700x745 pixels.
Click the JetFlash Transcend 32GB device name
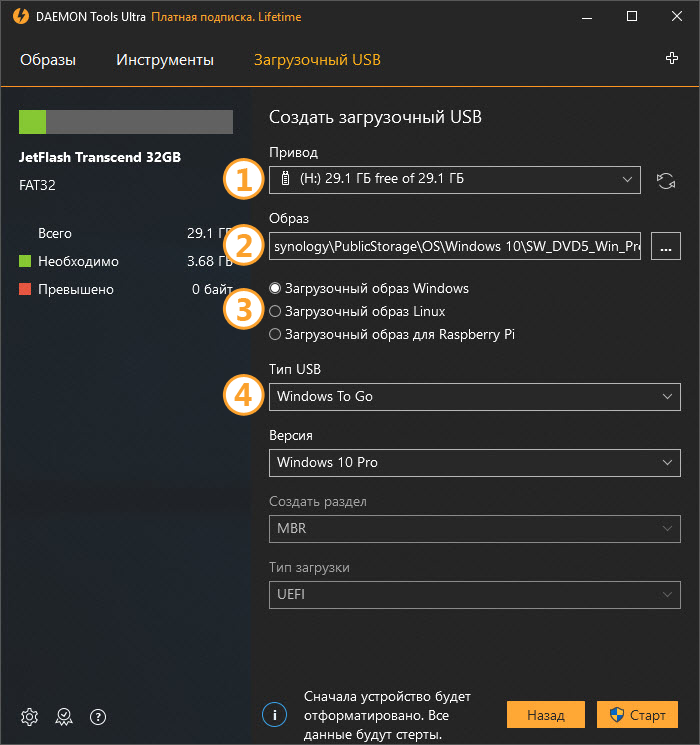100,157
